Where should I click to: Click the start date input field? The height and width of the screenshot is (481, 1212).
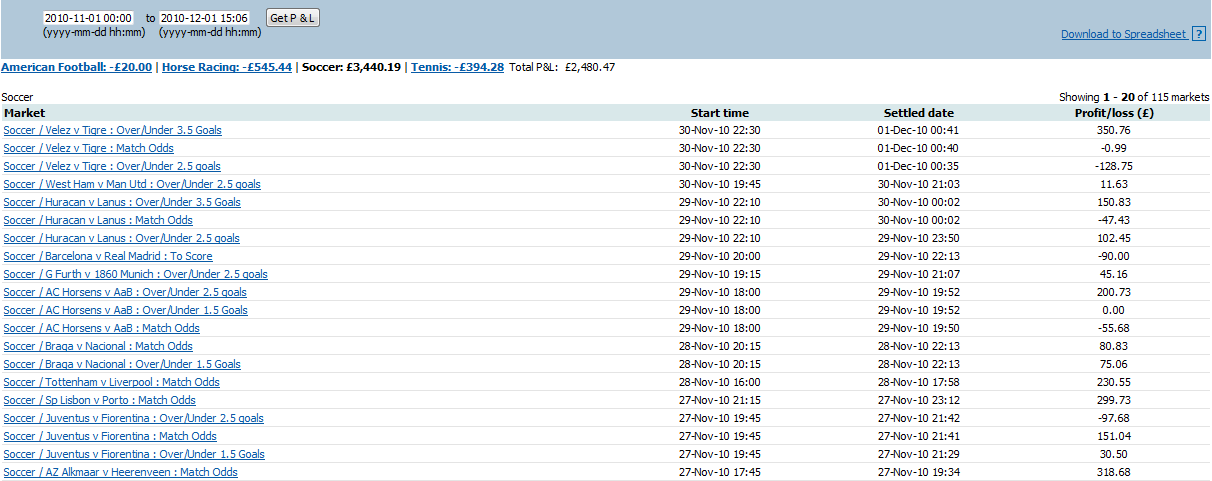[x=88, y=18]
